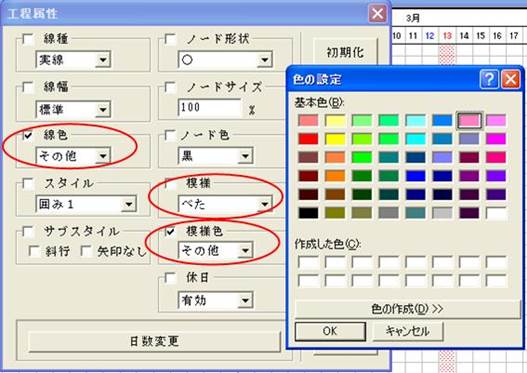Viewport: 527px width, 373px height.
Task: Enable the 休日 checkbox
Action: 170,278
